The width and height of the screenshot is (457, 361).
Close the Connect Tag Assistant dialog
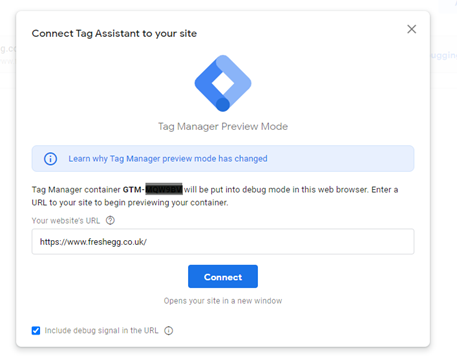[412, 29]
